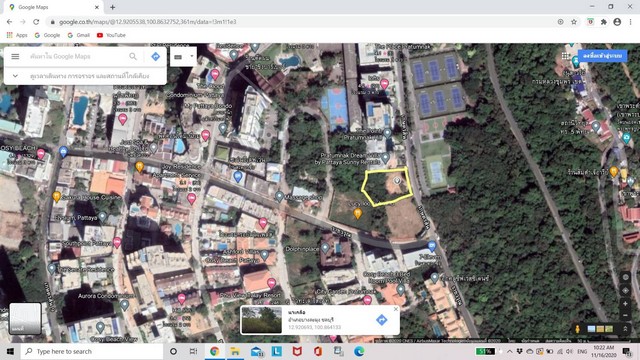Viewport: 640px width, 360px height.
Task: Open the keyboard input tools dropdown arrow
Action: pos(191,56)
